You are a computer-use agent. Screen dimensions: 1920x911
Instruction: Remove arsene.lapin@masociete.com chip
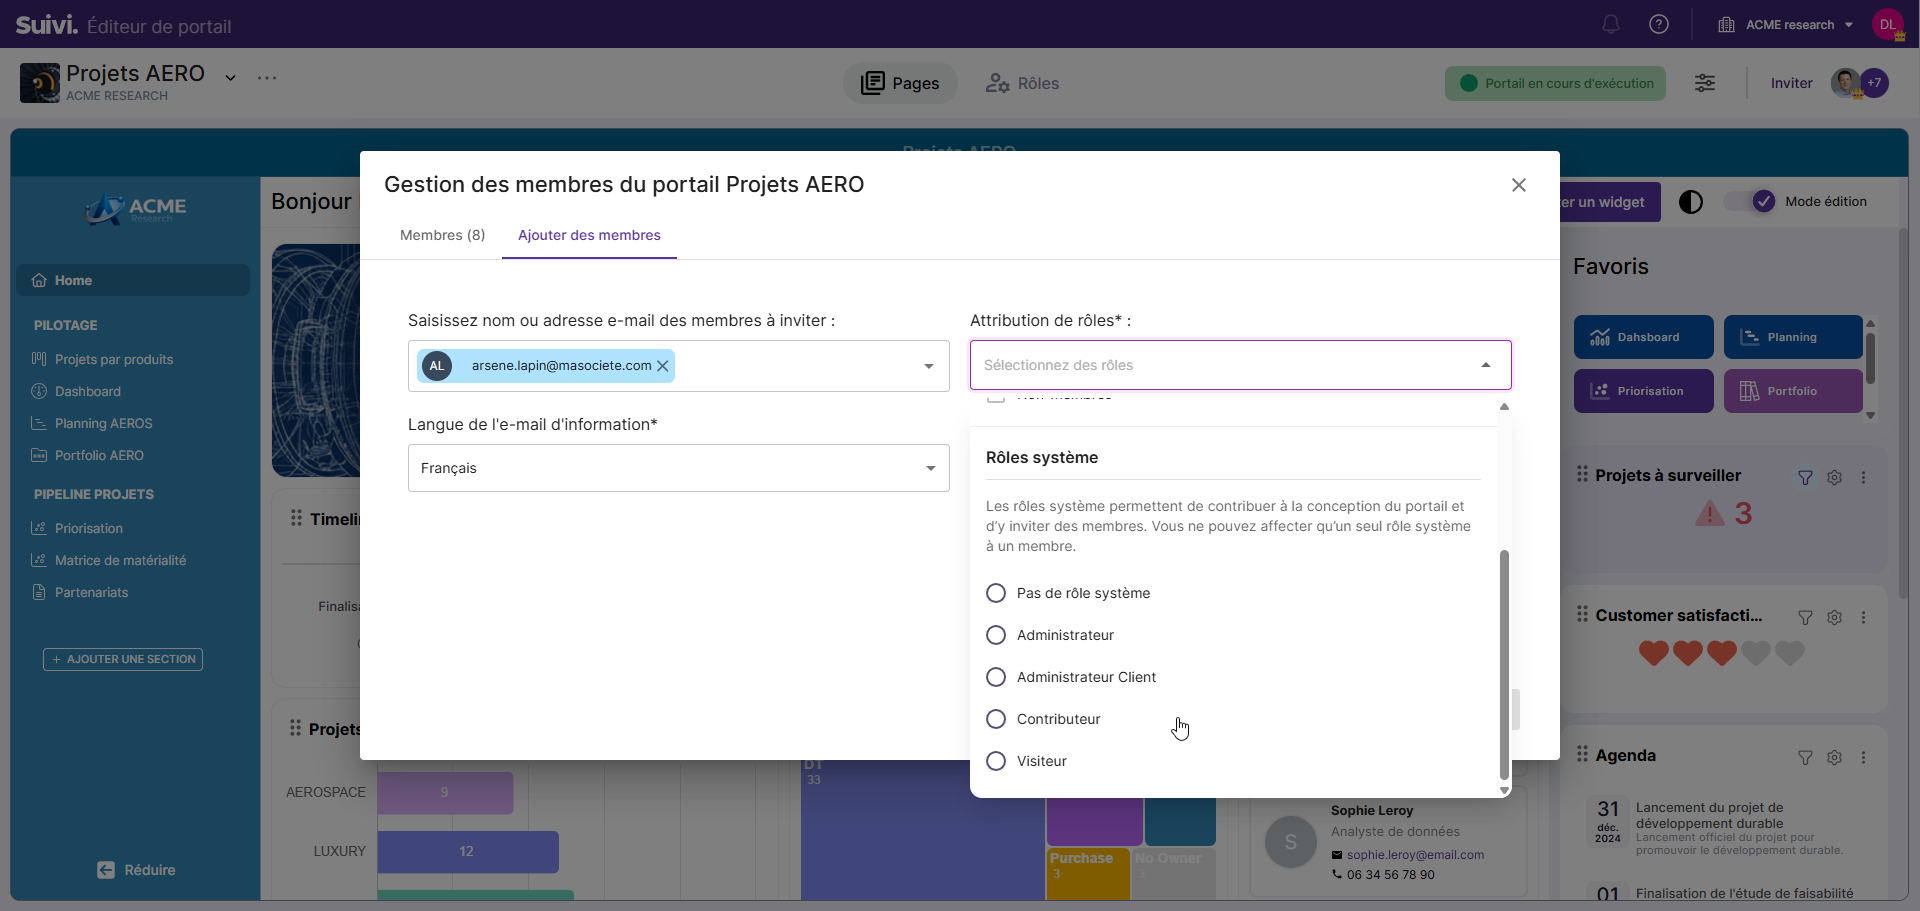(x=662, y=366)
